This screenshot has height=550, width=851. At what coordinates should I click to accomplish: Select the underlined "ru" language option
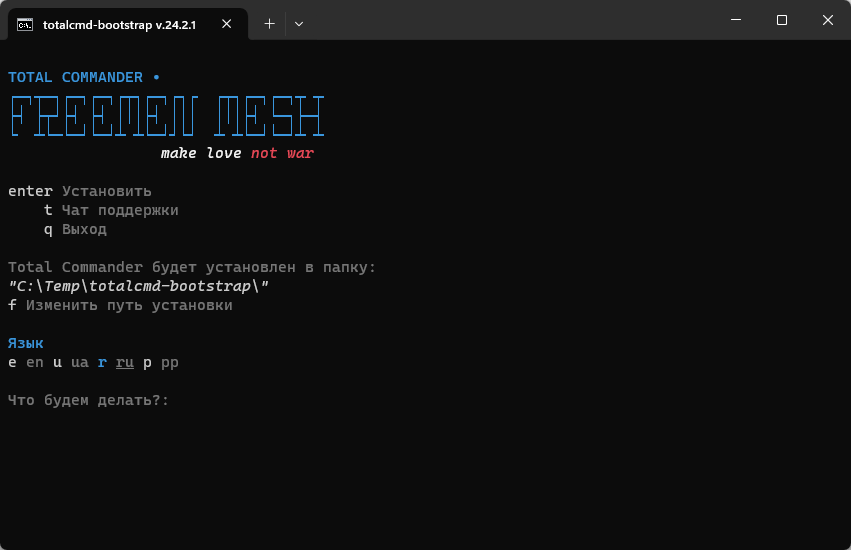(x=124, y=362)
